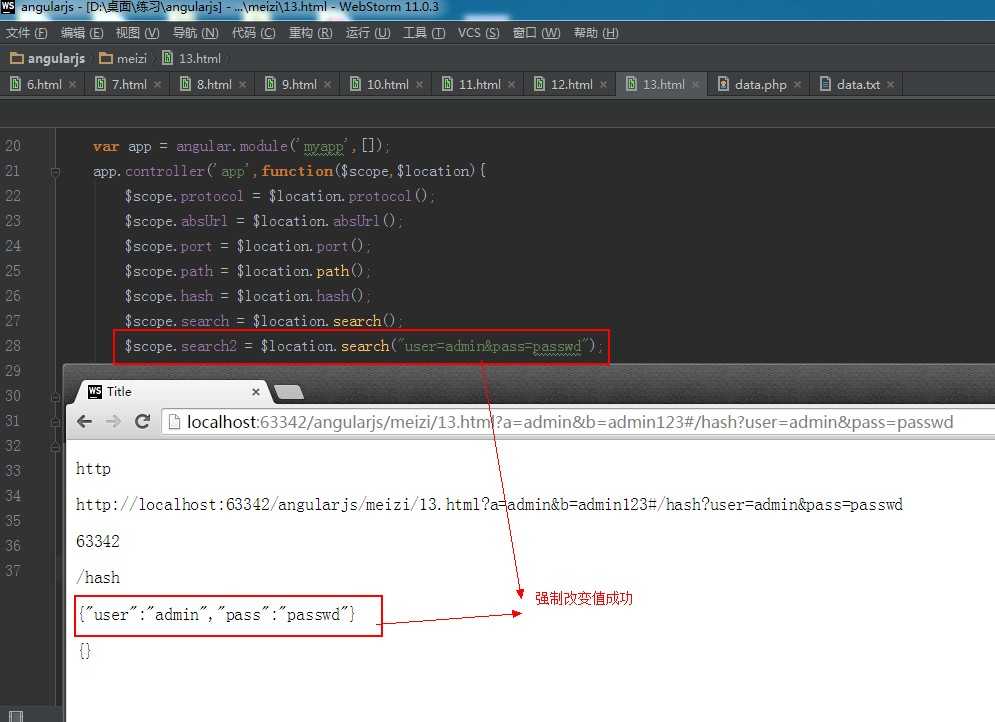This screenshot has height=722, width=995.
Task: Reload the browser page
Action: [x=143, y=421]
